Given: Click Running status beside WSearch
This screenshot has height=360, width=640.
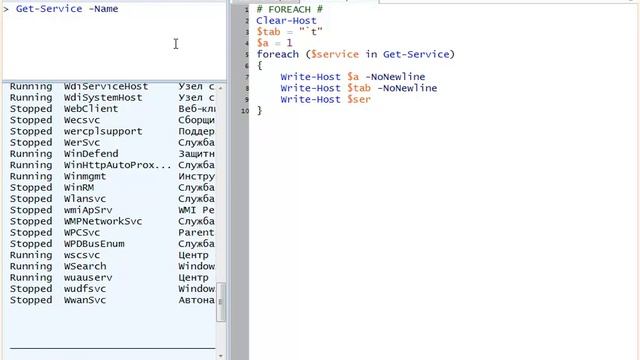Looking at the screenshot, I should point(31,266).
